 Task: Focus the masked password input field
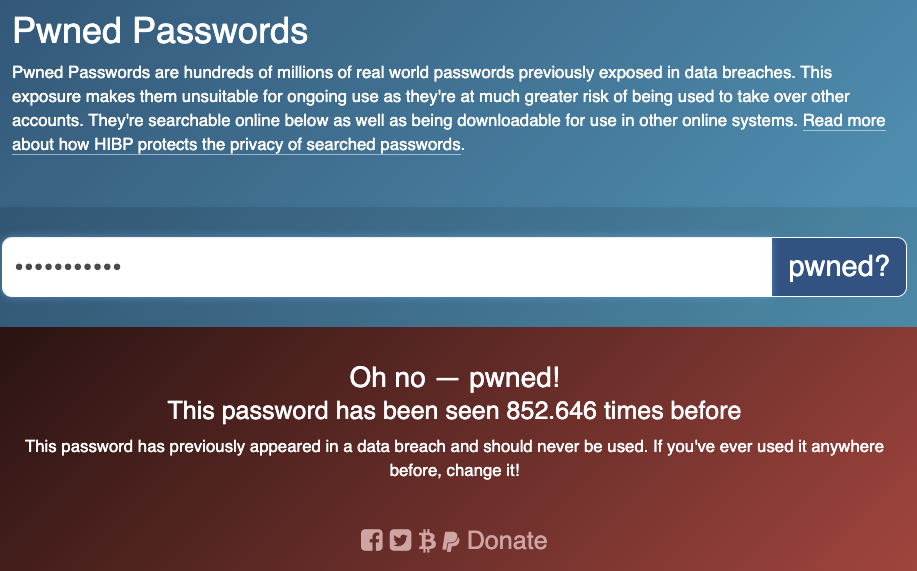[387, 267]
